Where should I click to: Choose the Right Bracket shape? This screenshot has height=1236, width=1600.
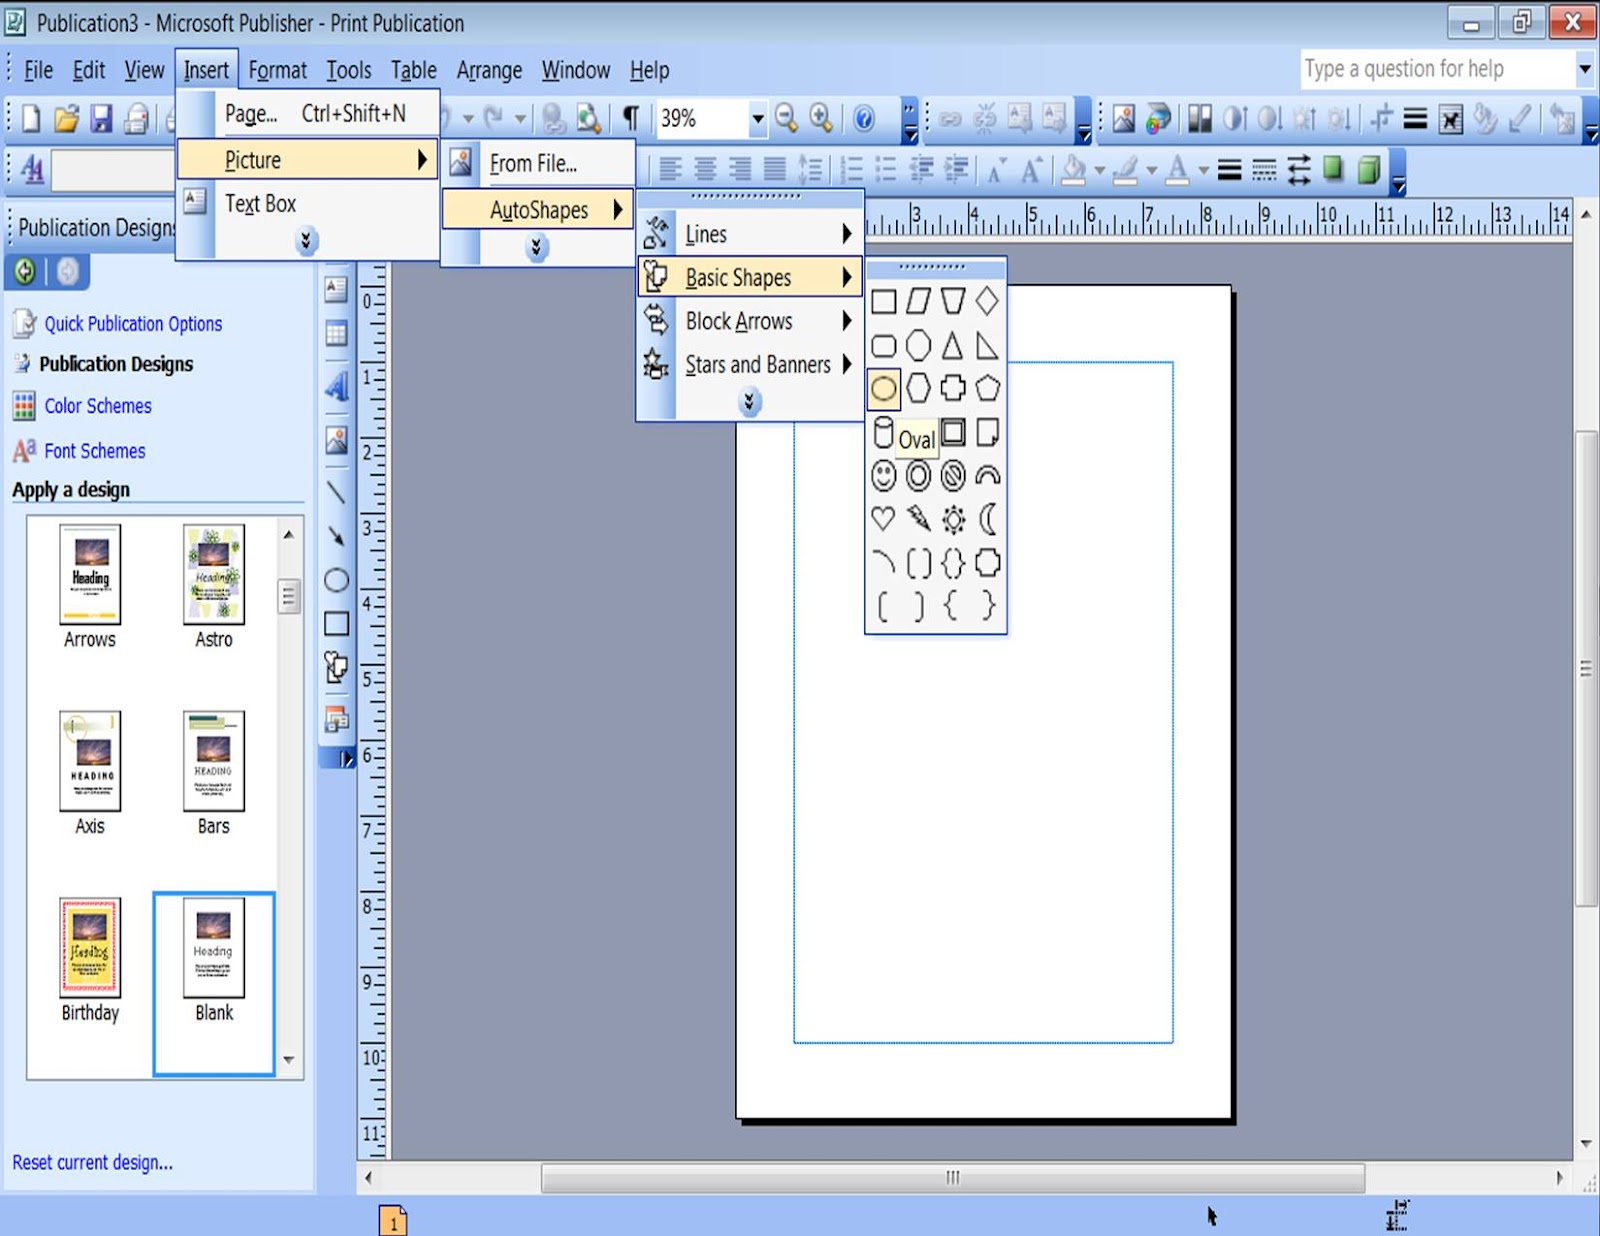(x=918, y=606)
